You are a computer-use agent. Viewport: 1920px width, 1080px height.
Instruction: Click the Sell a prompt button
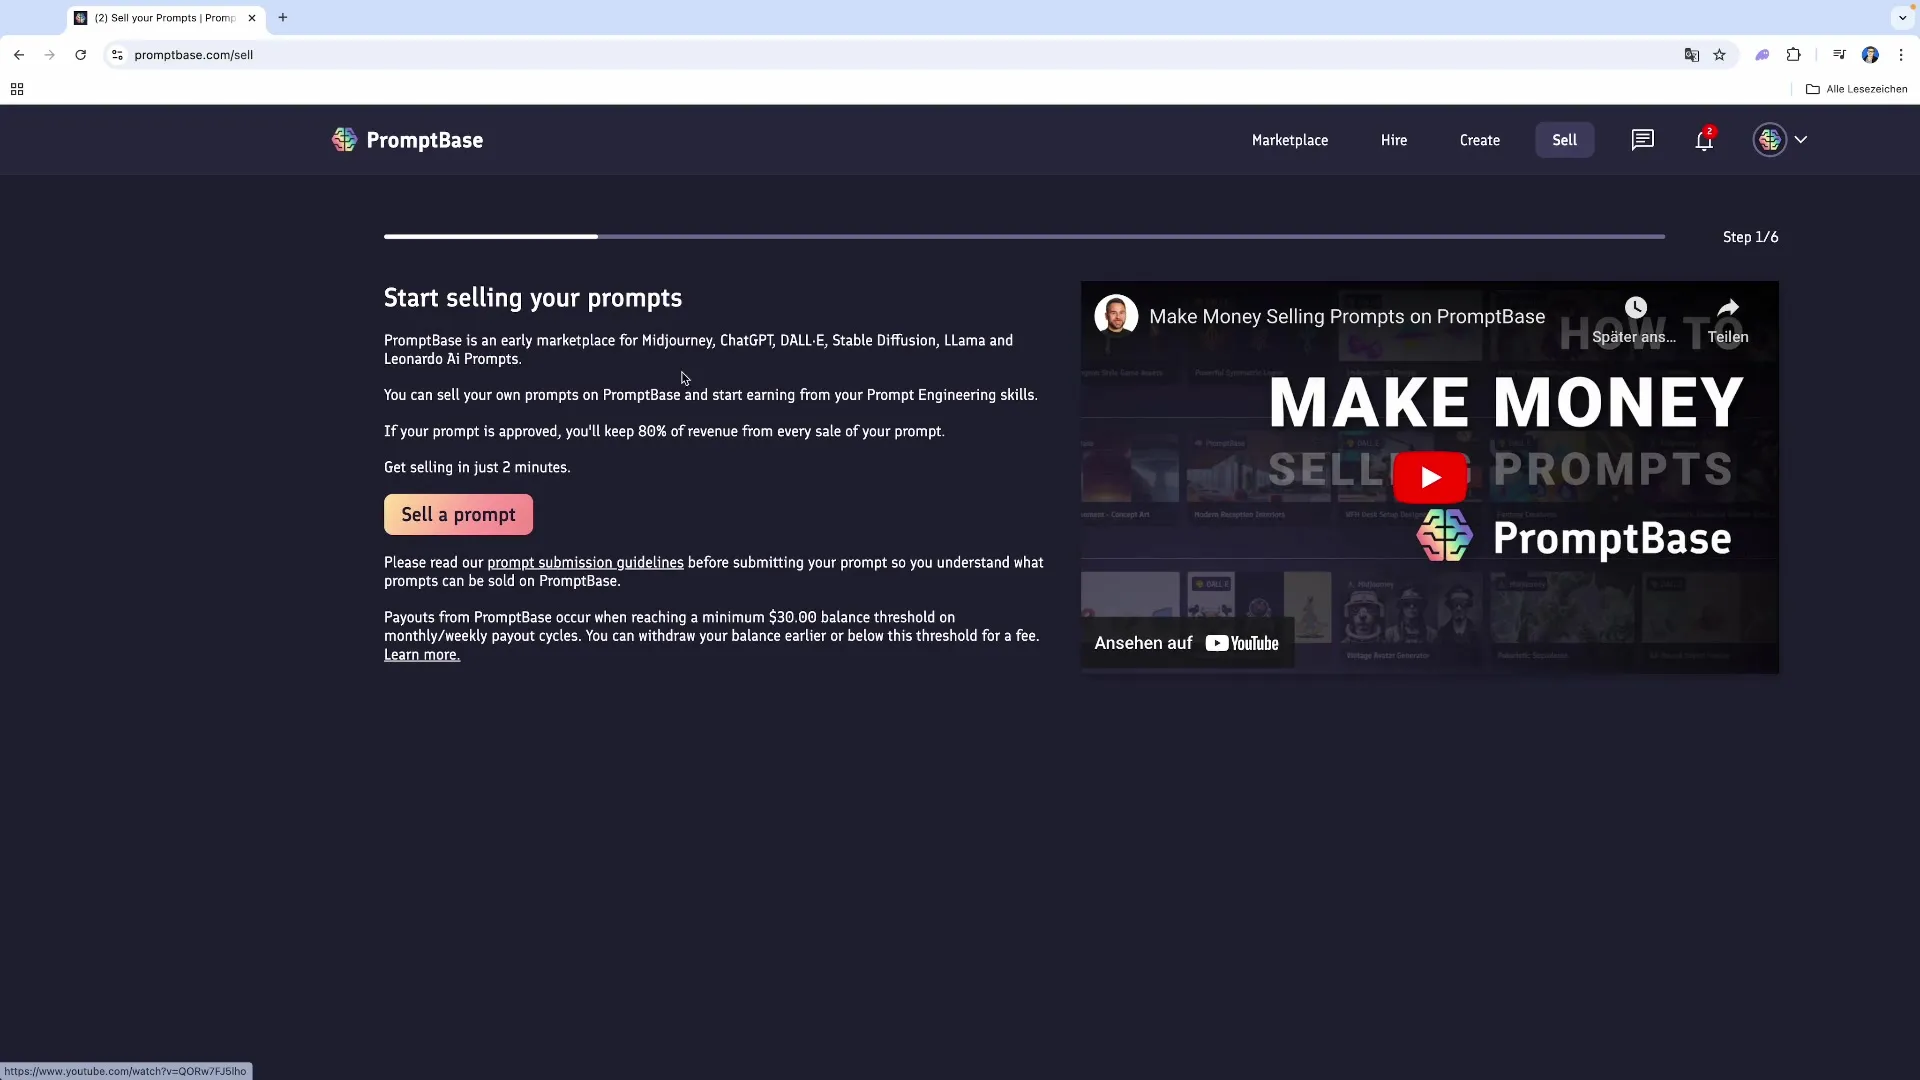(x=458, y=515)
